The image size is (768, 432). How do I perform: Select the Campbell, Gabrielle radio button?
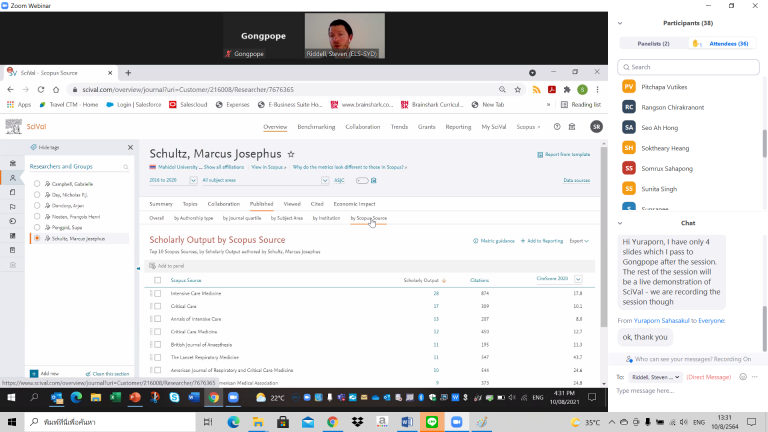tap(37, 184)
